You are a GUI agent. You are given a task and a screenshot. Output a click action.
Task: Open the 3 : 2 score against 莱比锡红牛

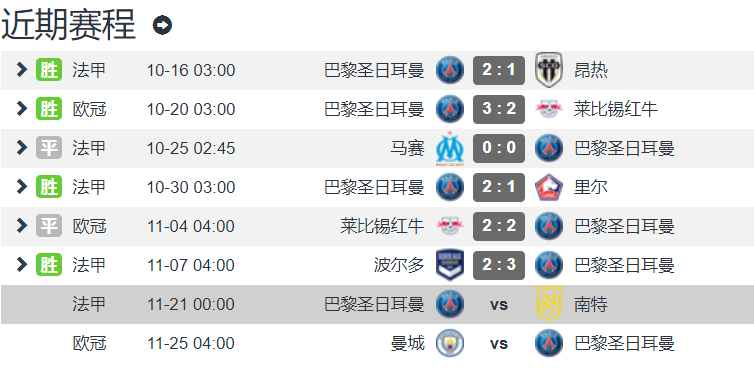pyautogui.click(x=499, y=109)
